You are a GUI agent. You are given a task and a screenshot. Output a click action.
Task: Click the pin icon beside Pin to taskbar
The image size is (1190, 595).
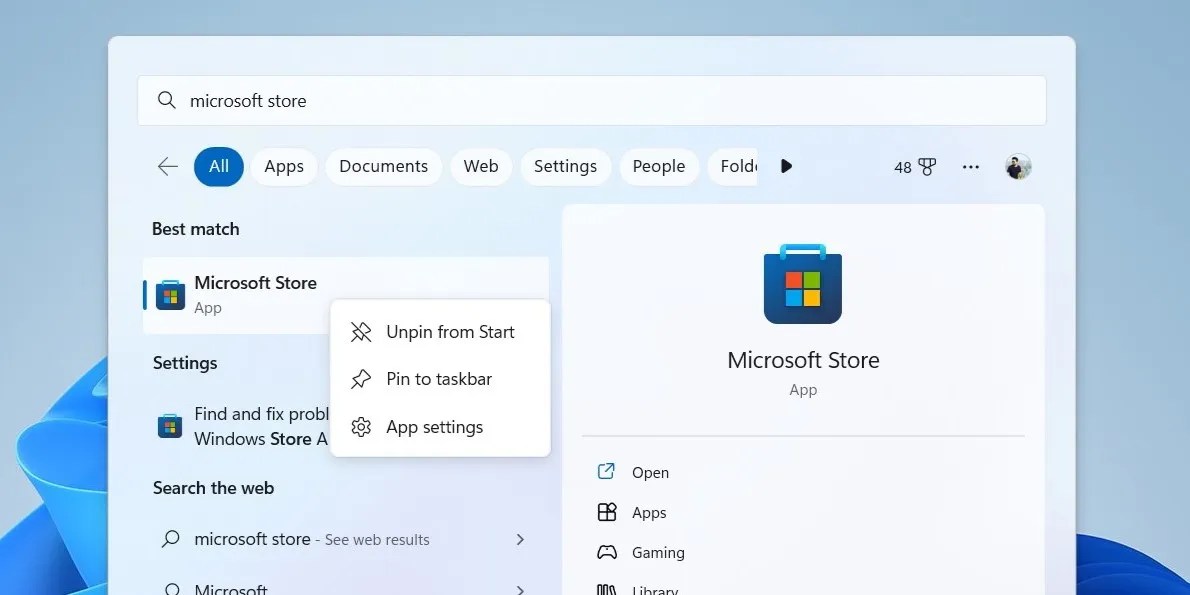pyautogui.click(x=360, y=379)
